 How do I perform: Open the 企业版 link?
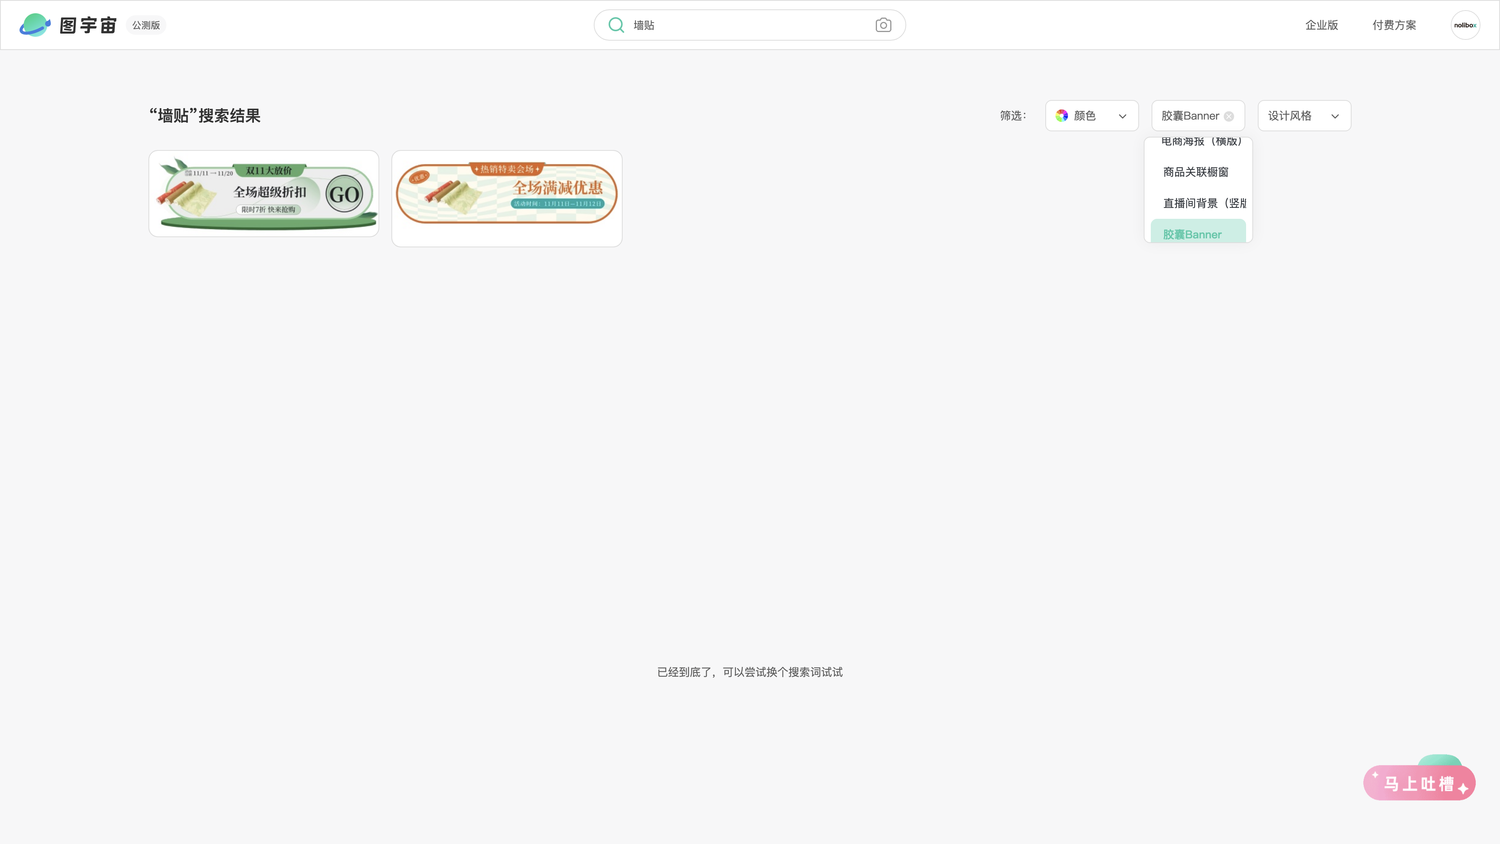click(1321, 25)
